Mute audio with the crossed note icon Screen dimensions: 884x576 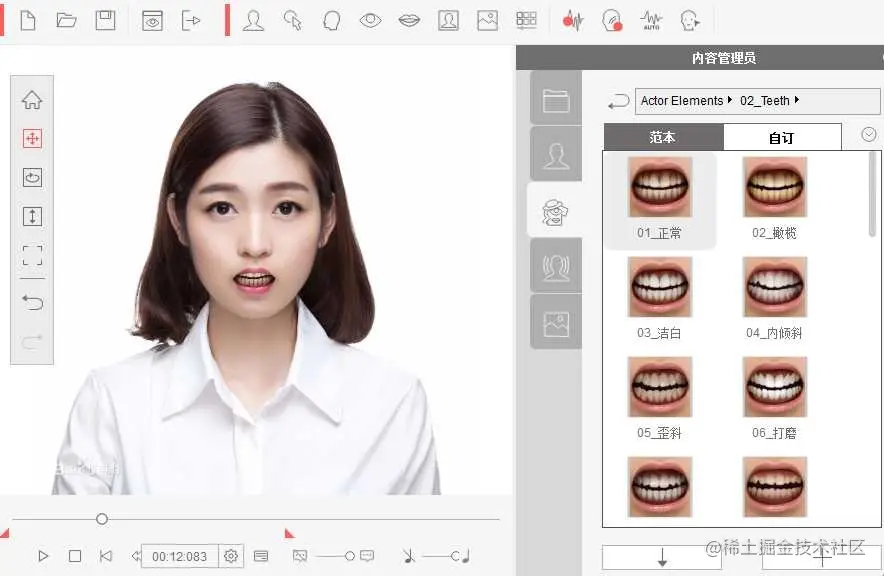(409, 556)
